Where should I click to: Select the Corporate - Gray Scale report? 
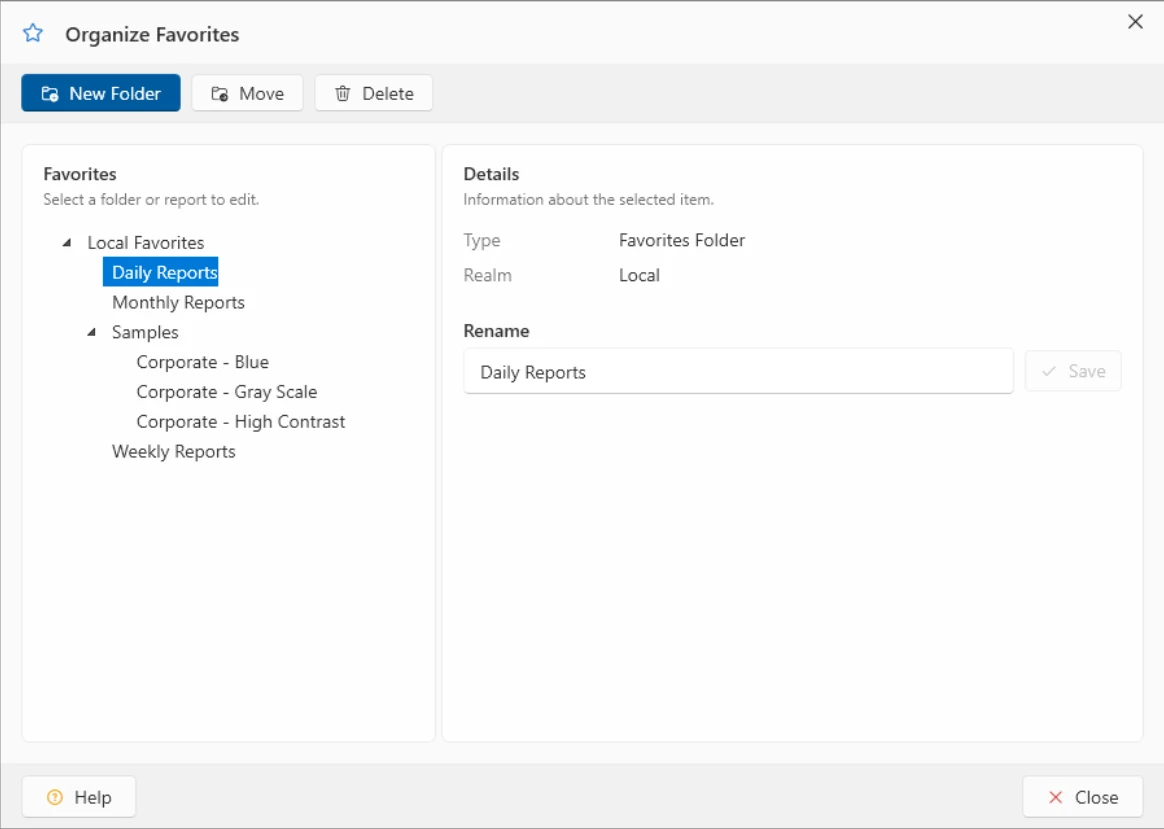(x=226, y=391)
